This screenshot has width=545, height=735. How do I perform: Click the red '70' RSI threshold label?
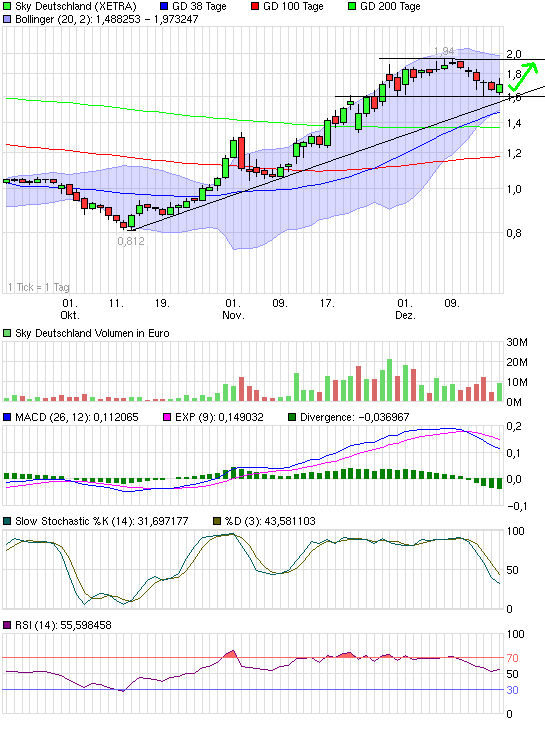click(x=512, y=658)
